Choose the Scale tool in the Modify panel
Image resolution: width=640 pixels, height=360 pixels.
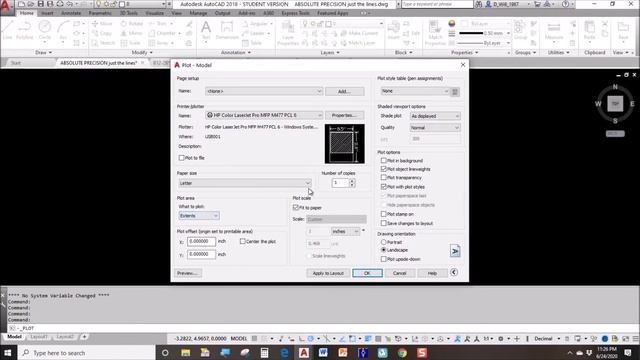coord(131,42)
